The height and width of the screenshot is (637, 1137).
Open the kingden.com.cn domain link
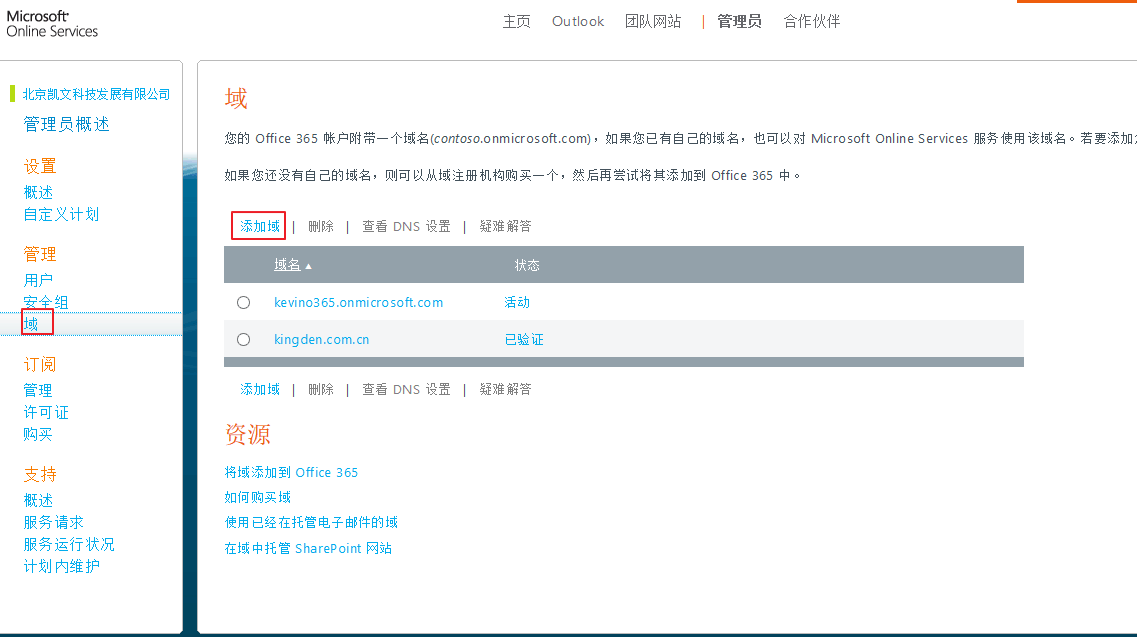[321, 340]
